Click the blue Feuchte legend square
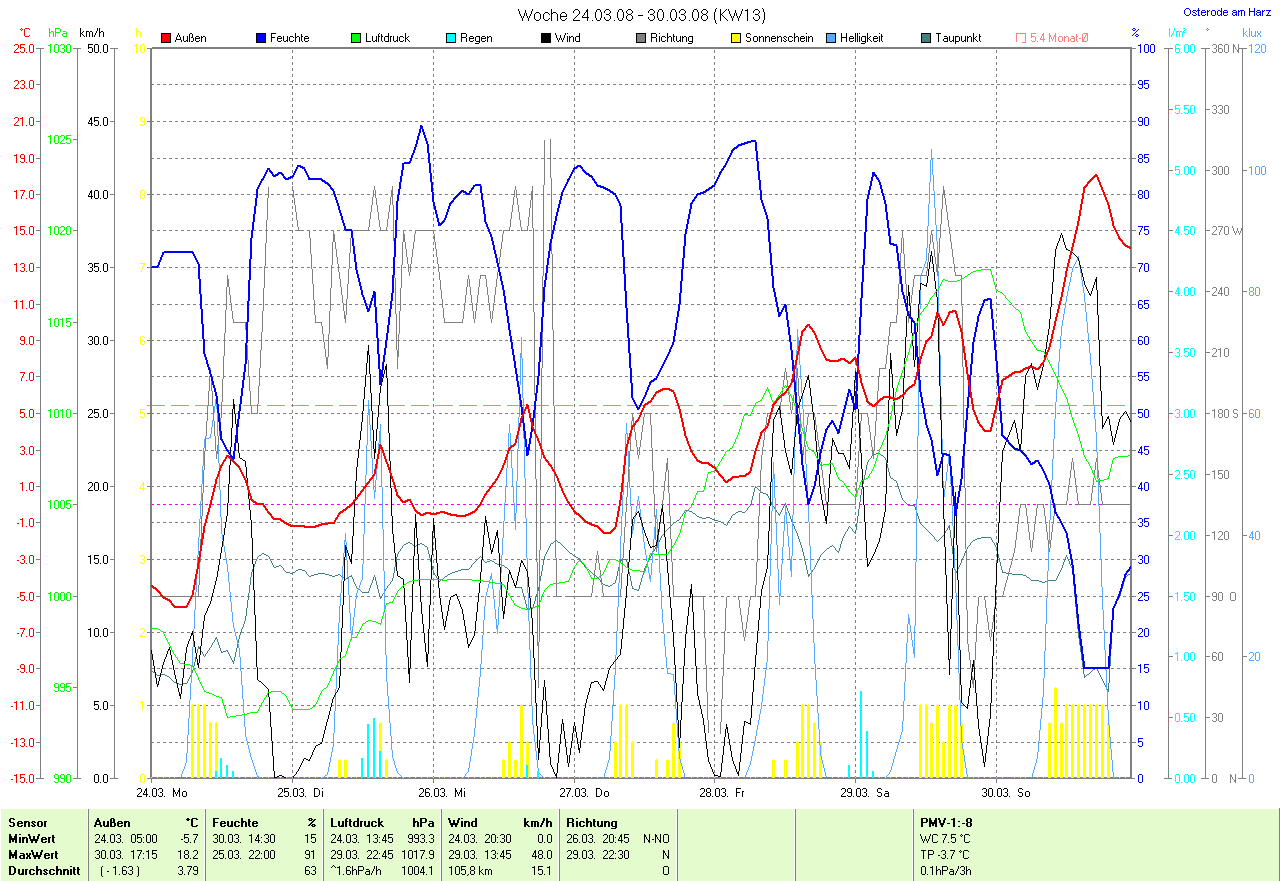The height and width of the screenshot is (881, 1280). coord(262,38)
